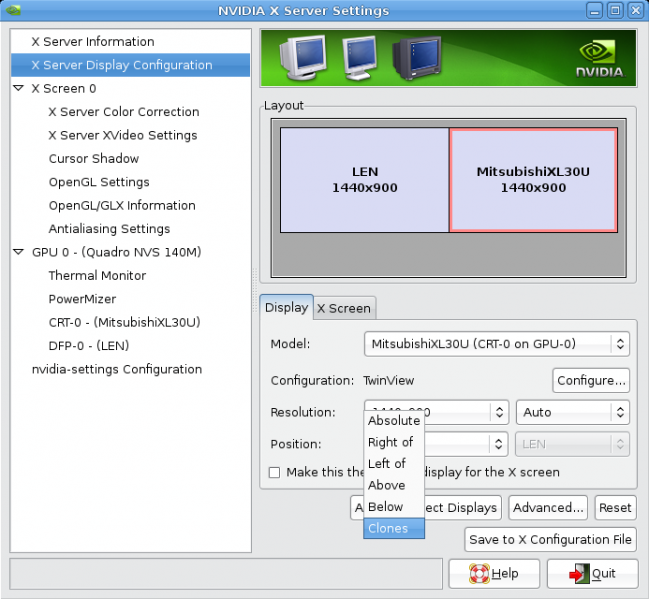Select the MitsubishiXL30U display in layout
The width and height of the screenshot is (649, 599).
click(x=533, y=180)
